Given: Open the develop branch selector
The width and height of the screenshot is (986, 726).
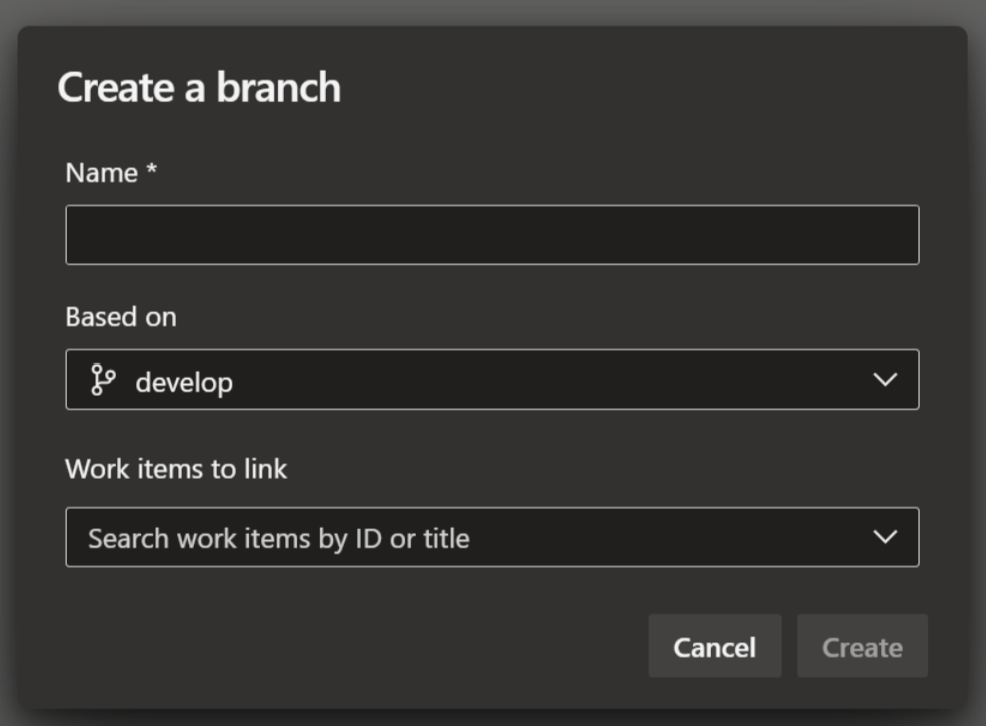Looking at the screenshot, I should pos(491,380).
